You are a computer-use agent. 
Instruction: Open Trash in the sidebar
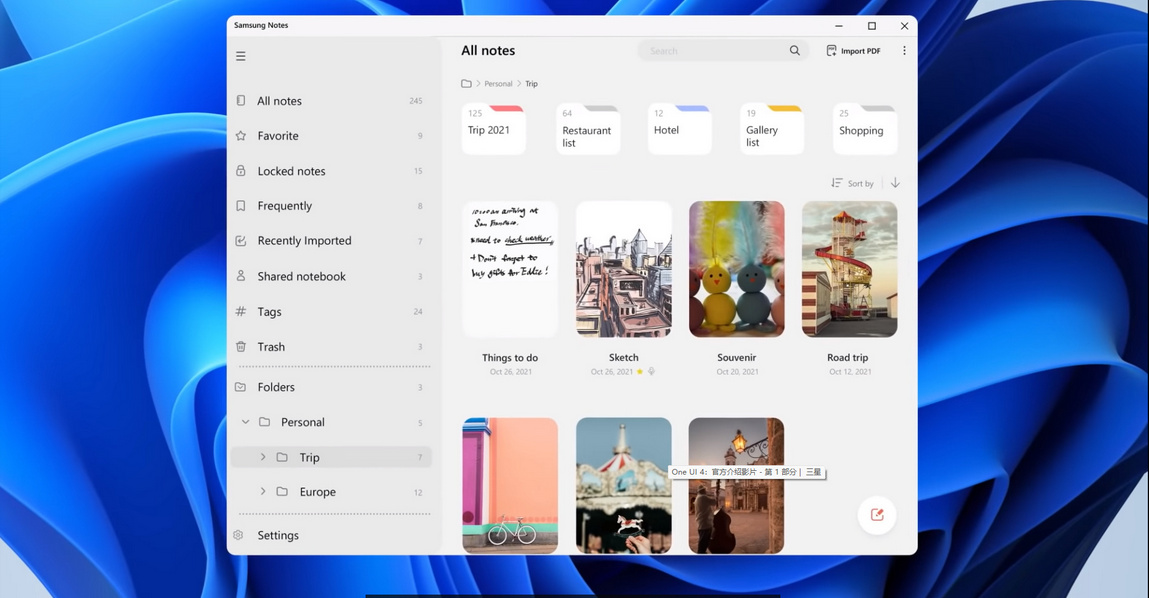click(271, 347)
